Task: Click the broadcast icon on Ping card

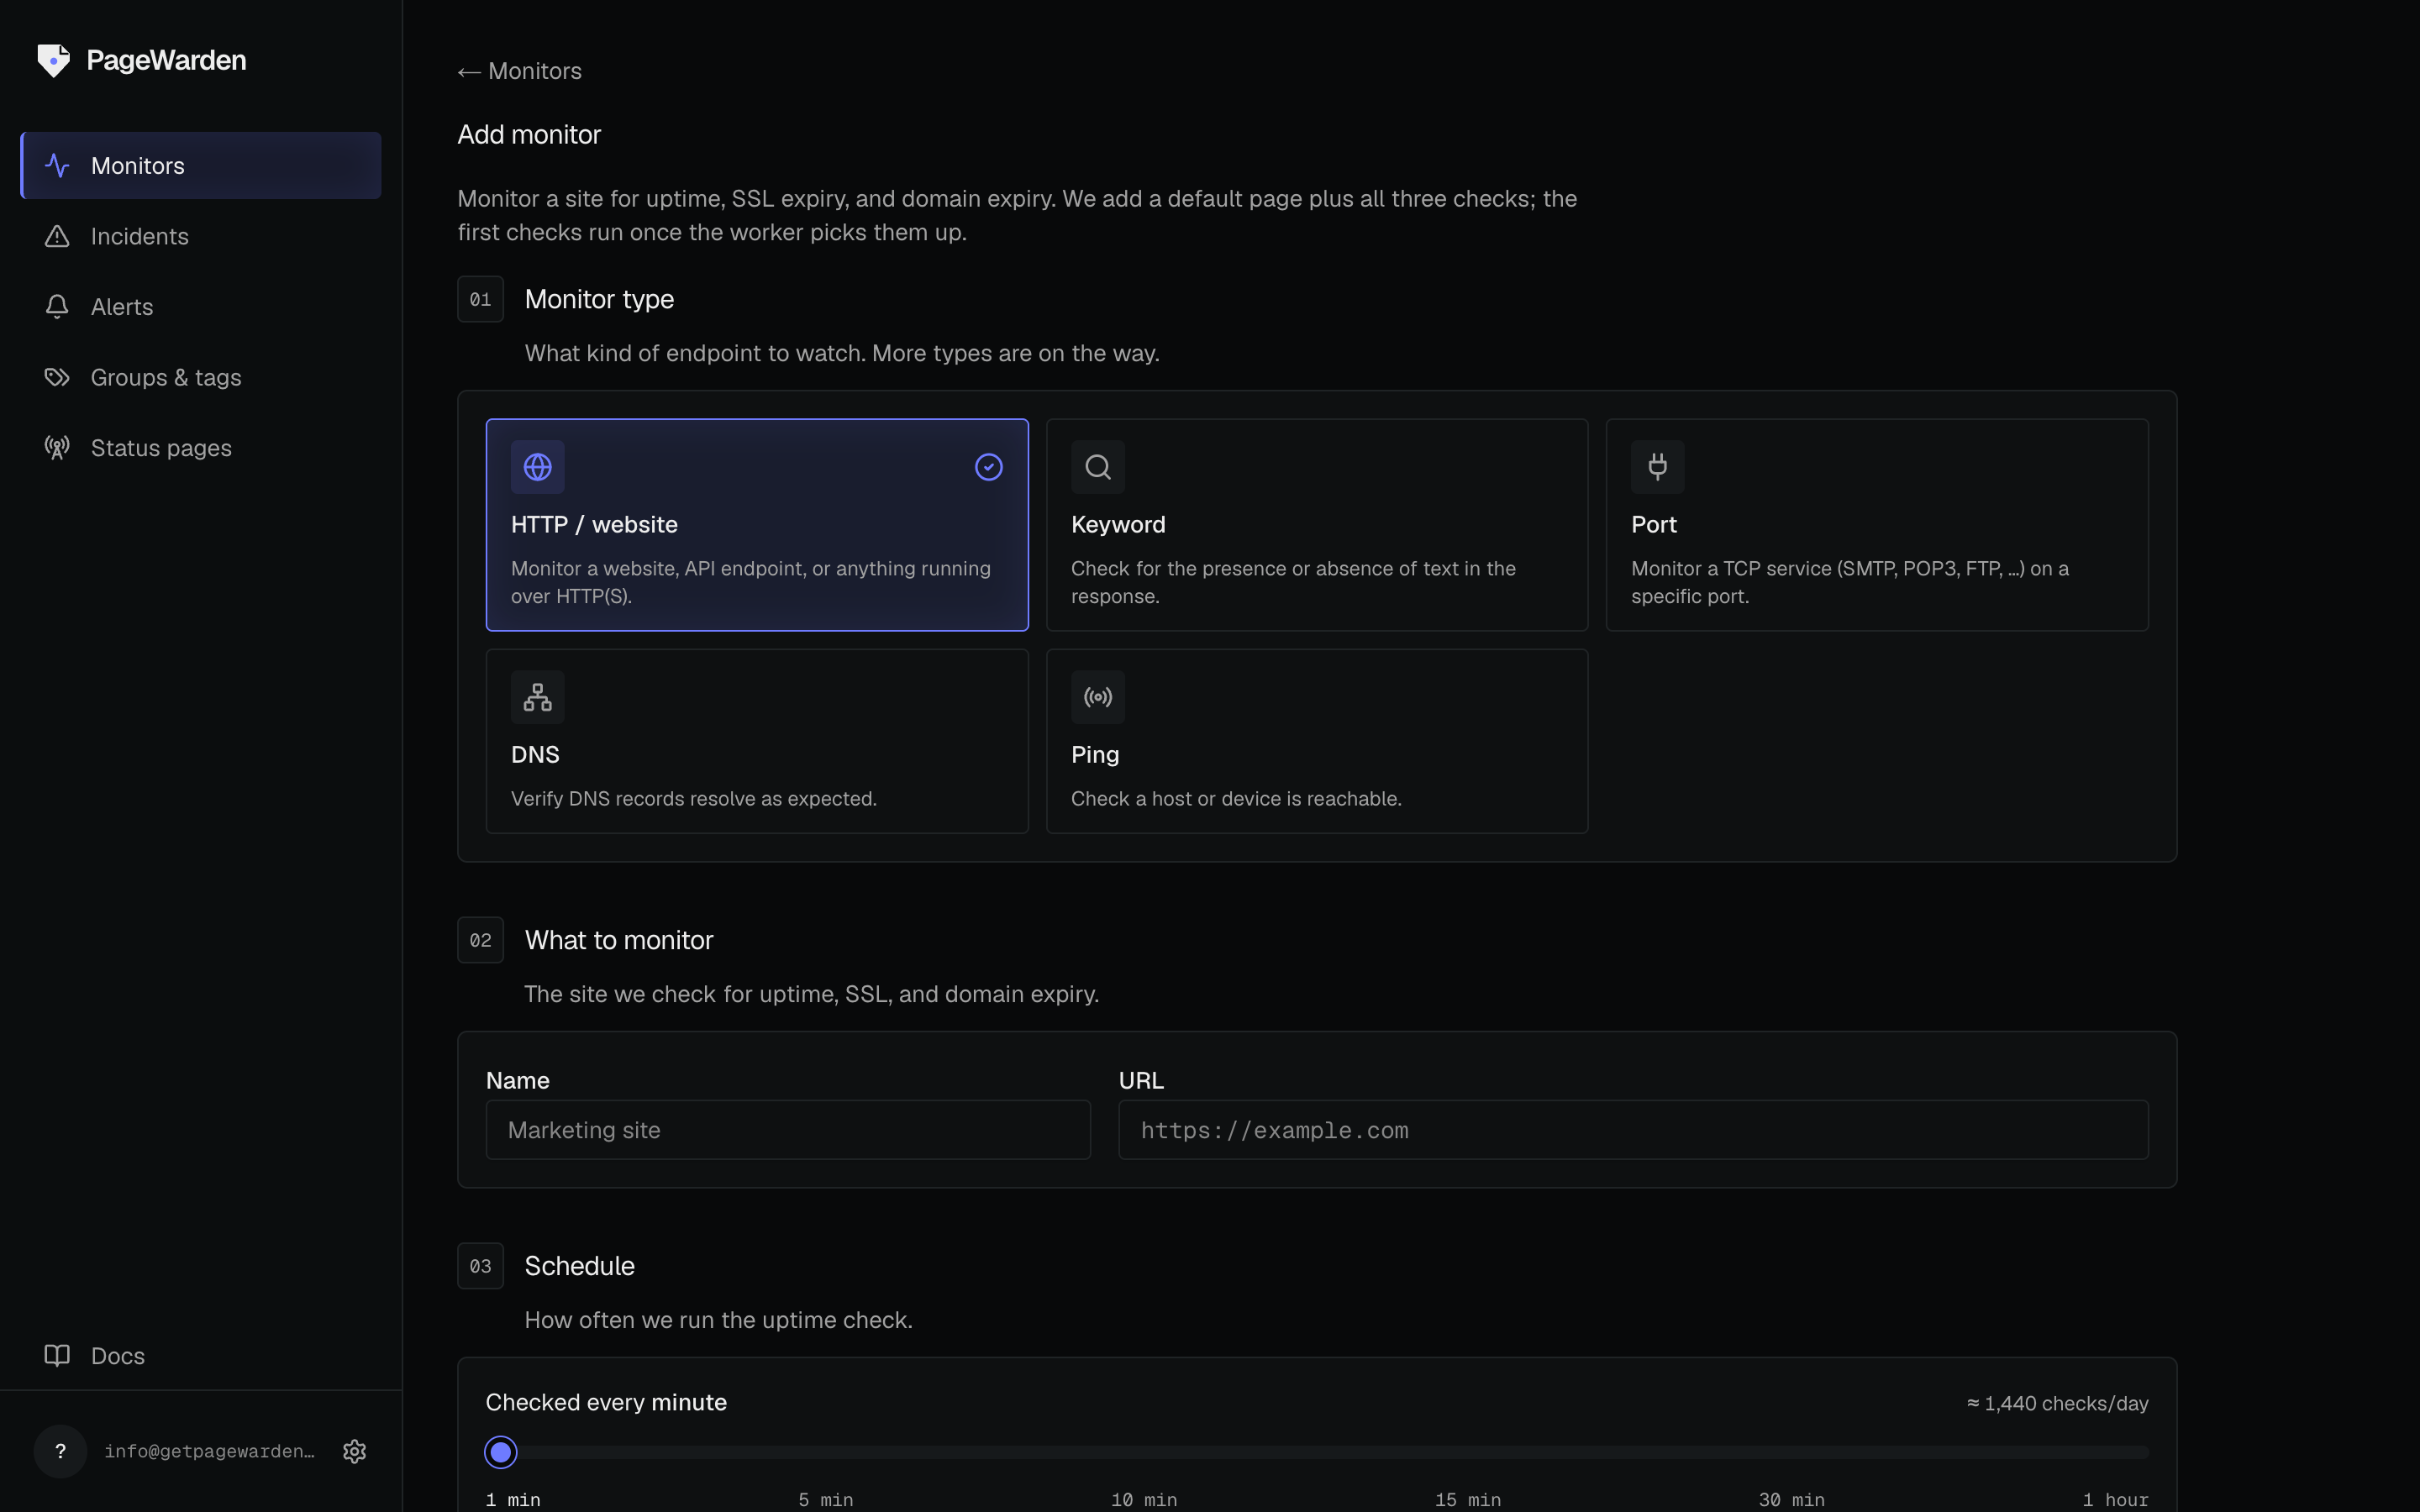Action: pyautogui.click(x=1098, y=697)
